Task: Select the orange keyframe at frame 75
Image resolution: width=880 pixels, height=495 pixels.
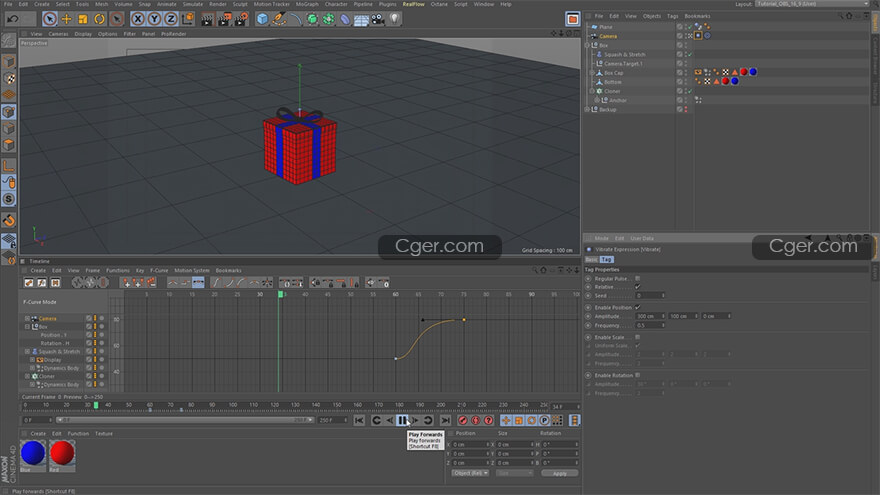Action: 464,320
